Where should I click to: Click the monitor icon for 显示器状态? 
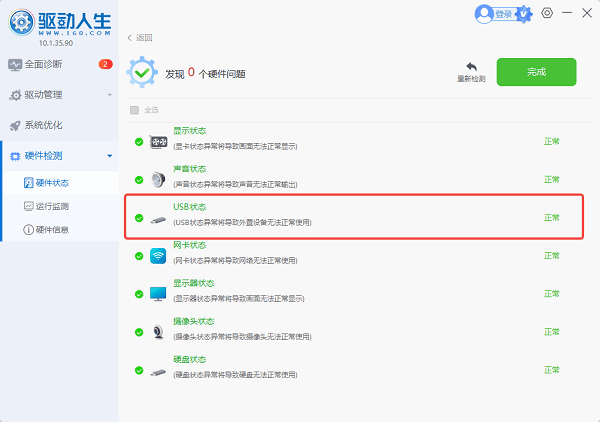pyautogui.click(x=158, y=294)
